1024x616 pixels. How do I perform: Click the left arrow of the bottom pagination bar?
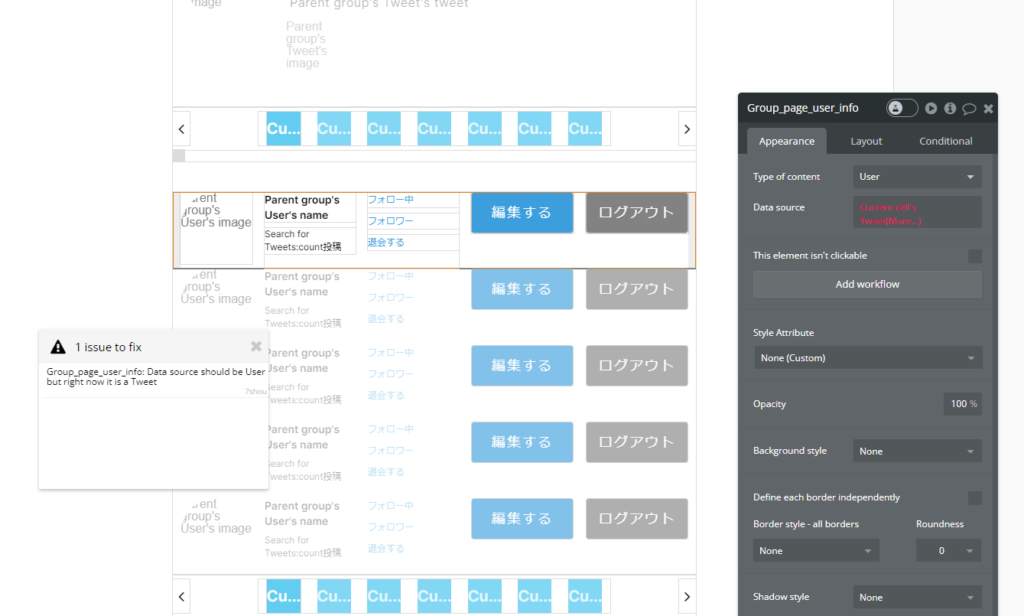tap(182, 596)
